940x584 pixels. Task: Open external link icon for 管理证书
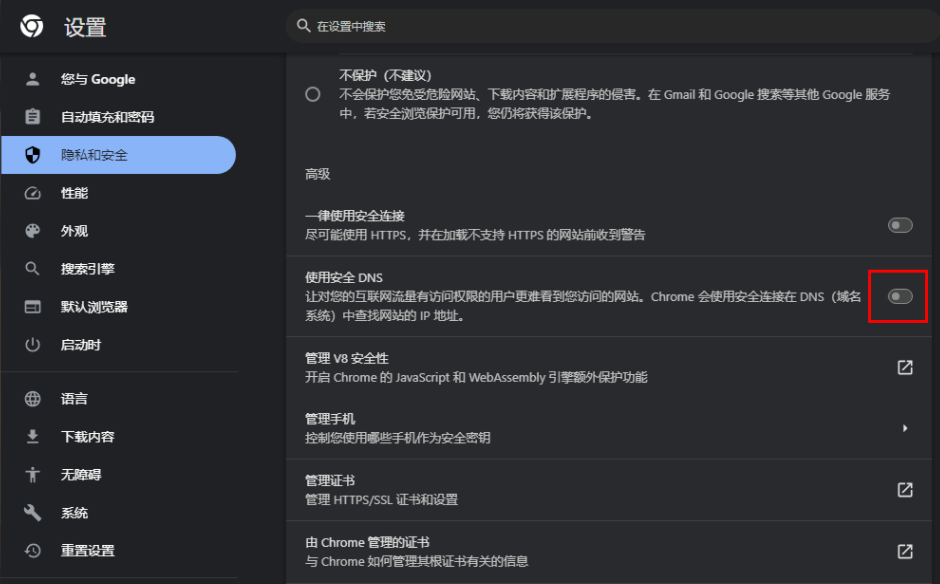[x=905, y=490]
